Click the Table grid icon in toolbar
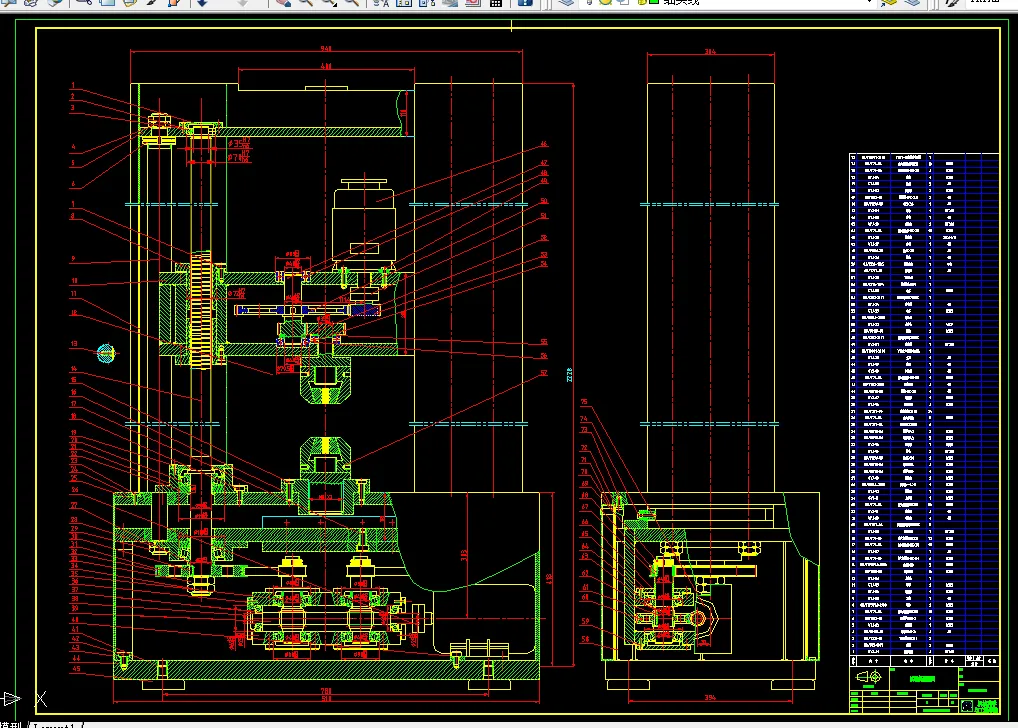1018x728 pixels. click(496, 3)
